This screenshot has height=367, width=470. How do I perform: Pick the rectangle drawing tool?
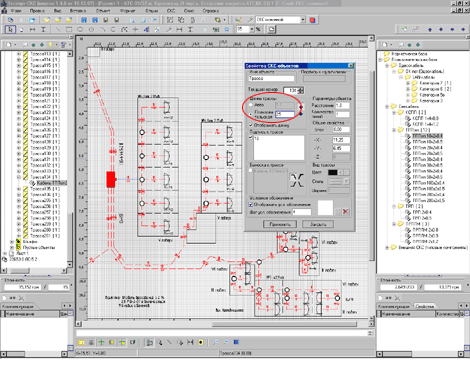69,29
